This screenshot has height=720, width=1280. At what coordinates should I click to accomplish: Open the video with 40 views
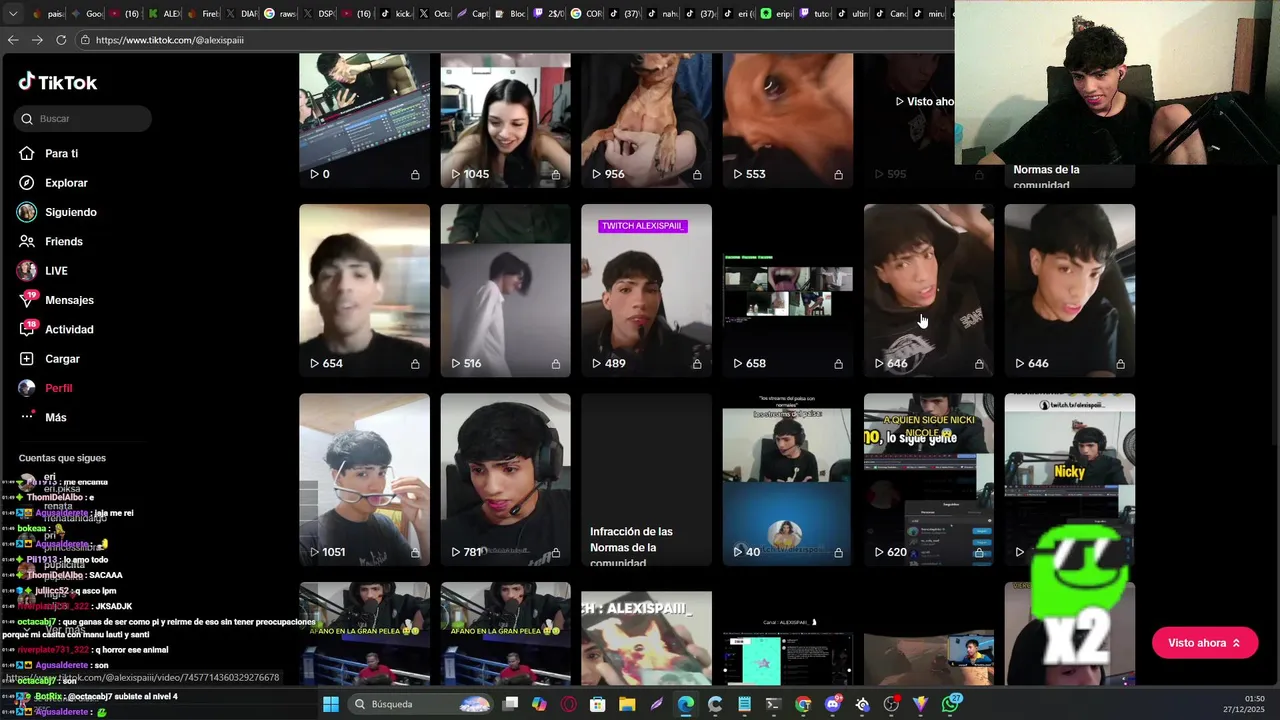787,479
